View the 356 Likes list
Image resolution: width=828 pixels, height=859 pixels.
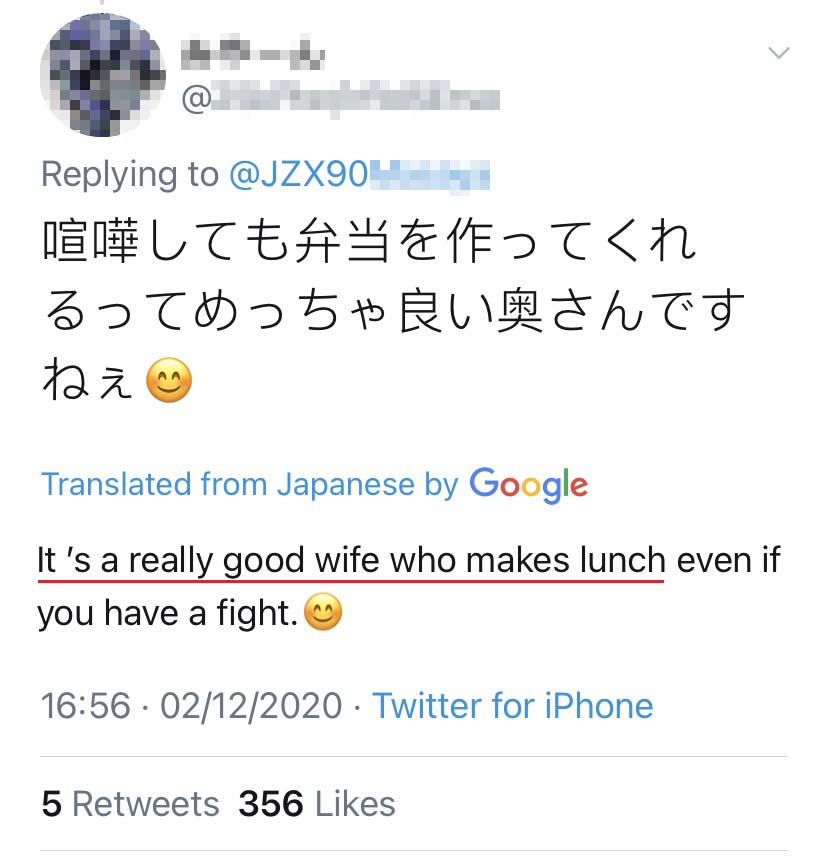(x=316, y=804)
